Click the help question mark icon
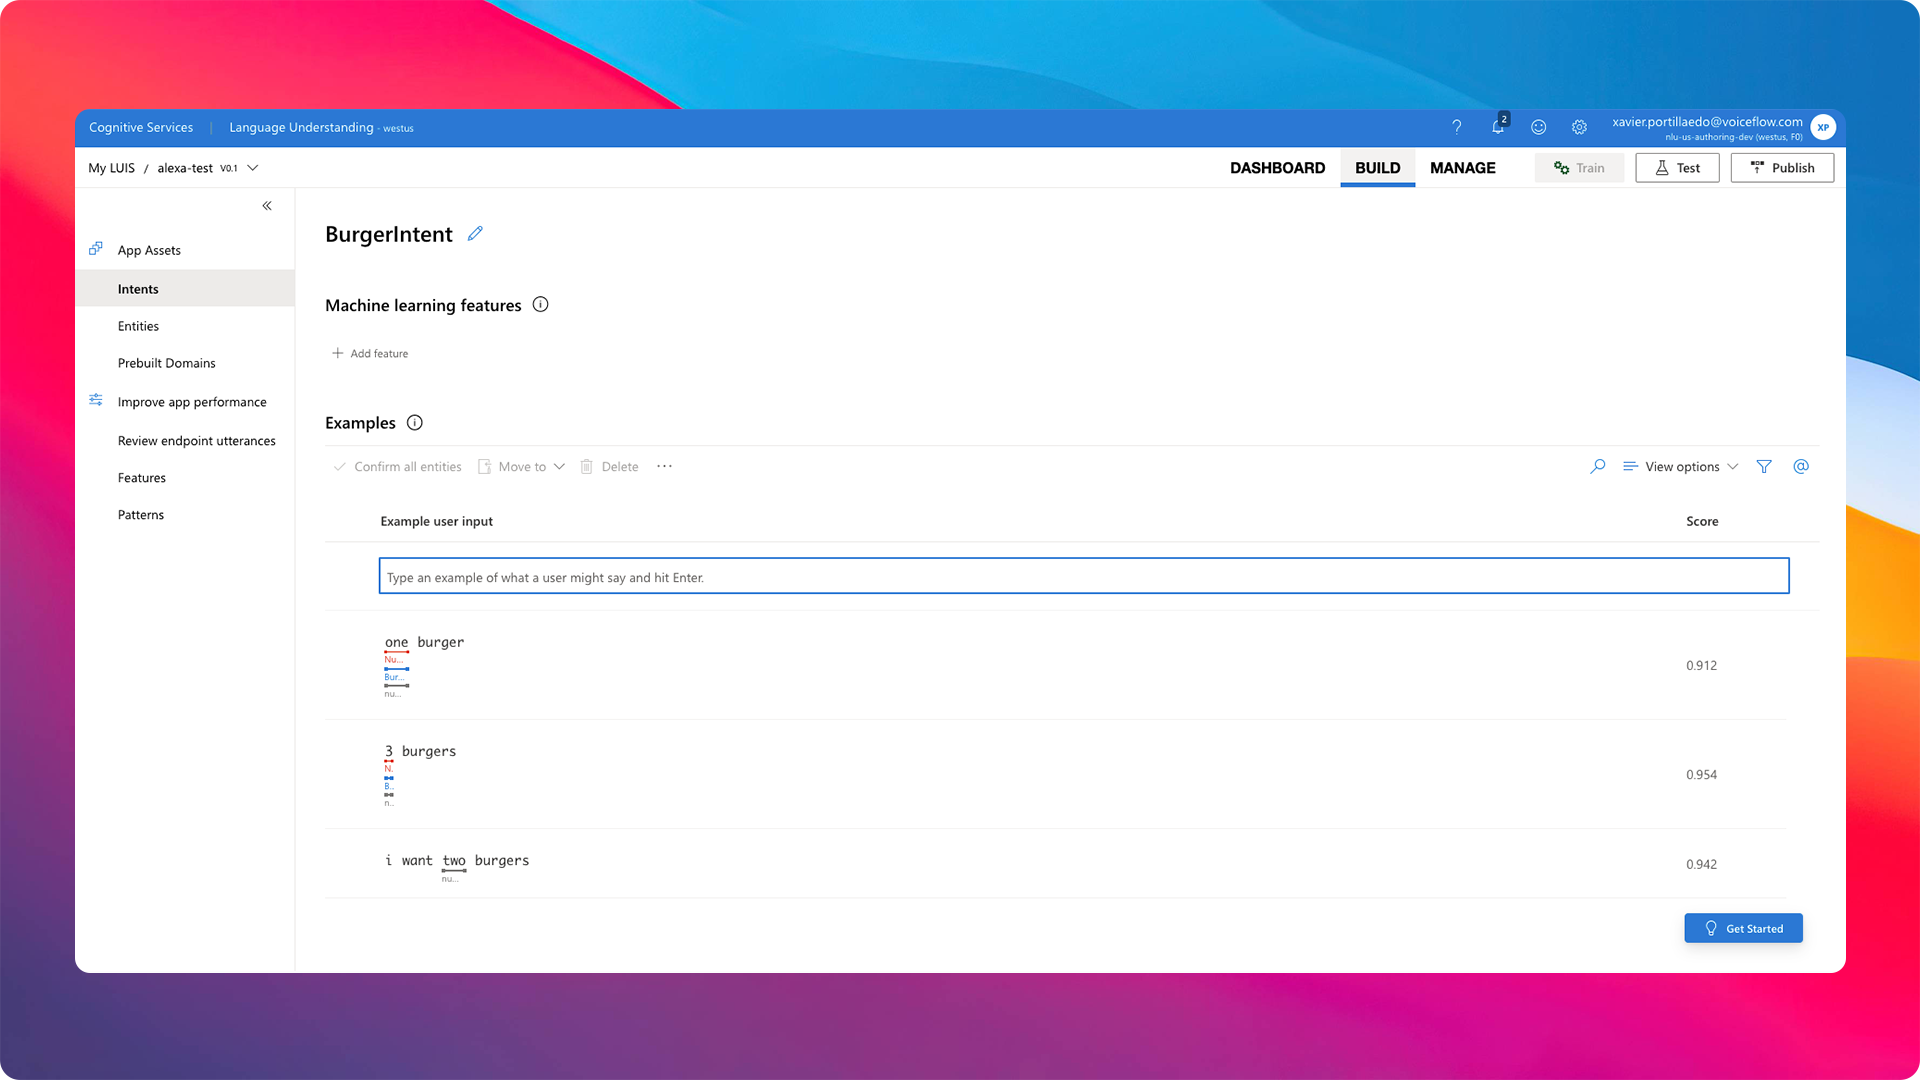 [x=1457, y=127]
